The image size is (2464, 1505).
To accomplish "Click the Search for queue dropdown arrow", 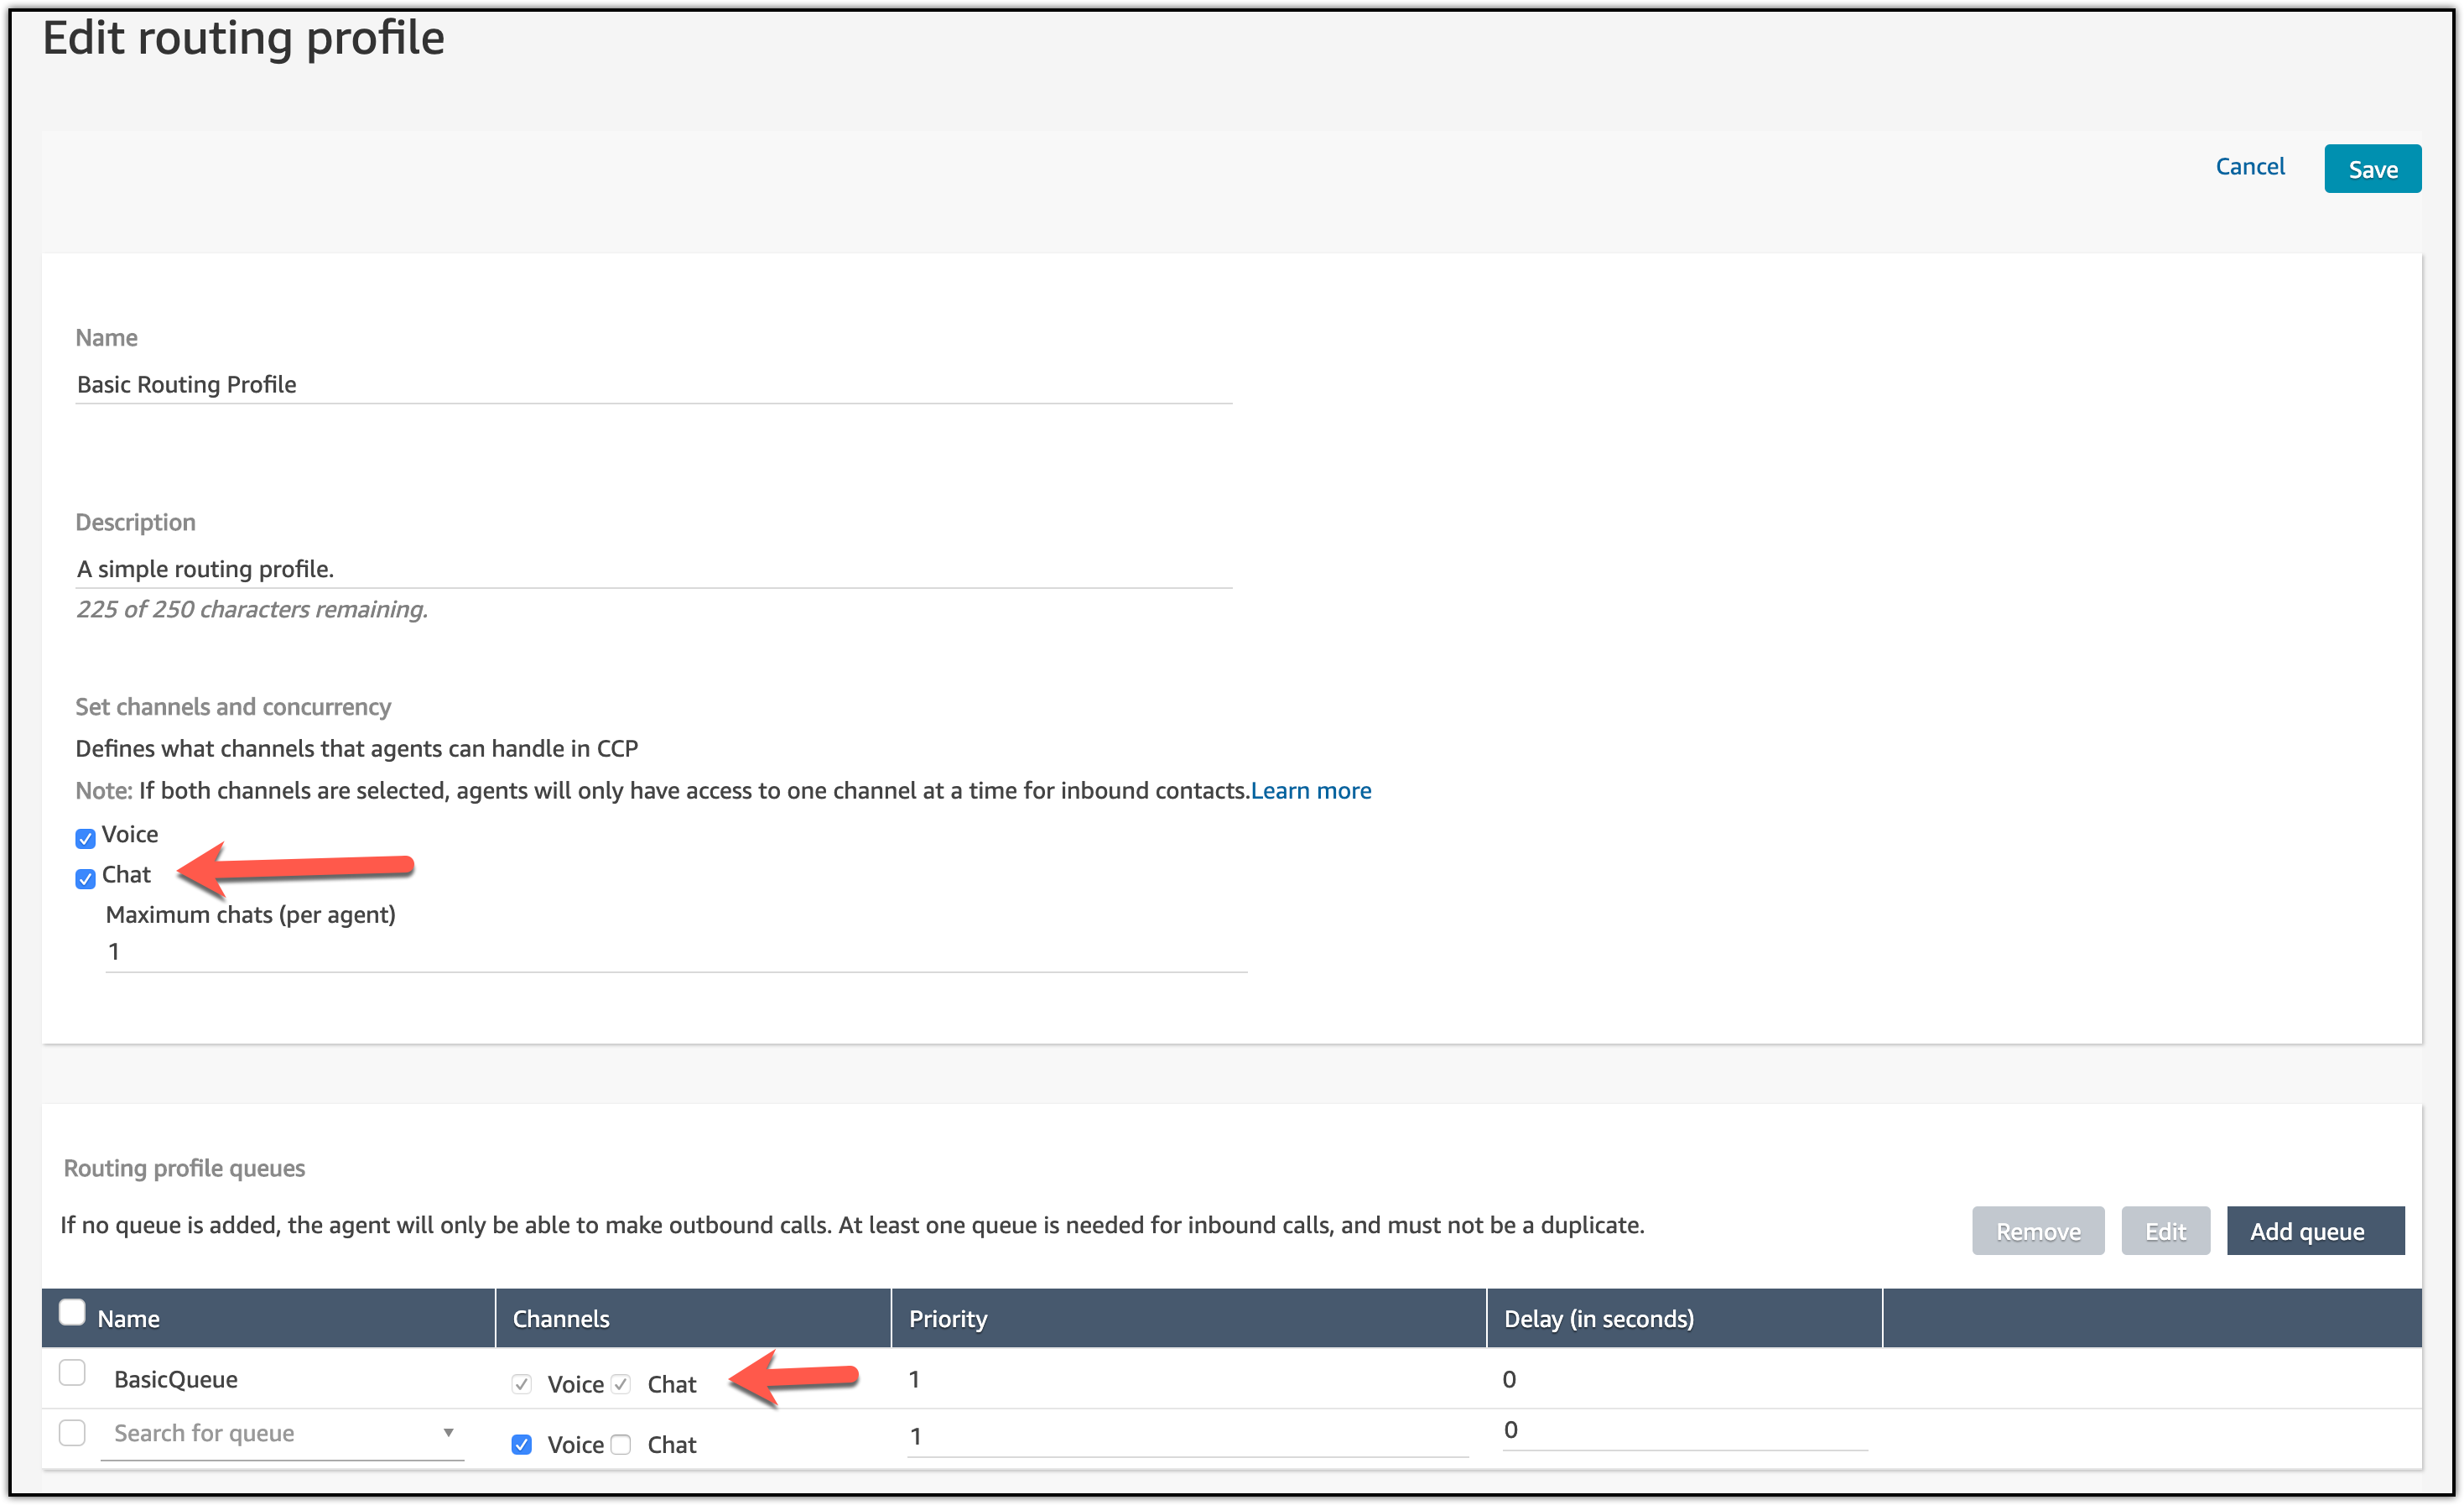I will coord(448,1433).
